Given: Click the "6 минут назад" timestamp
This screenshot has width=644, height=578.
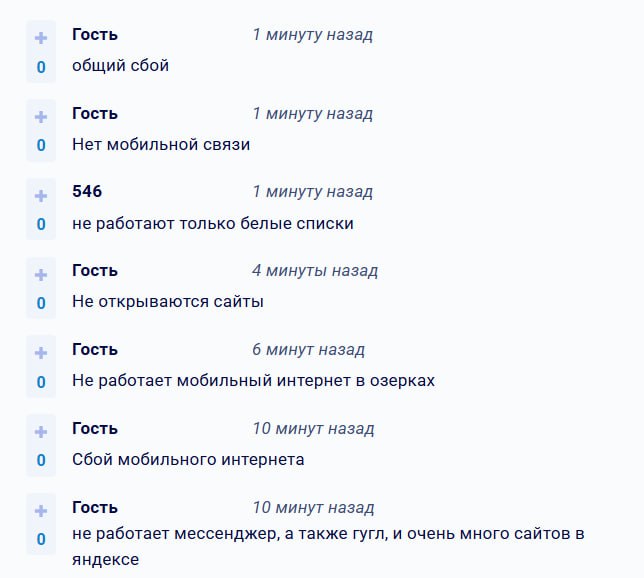Looking at the screenshot, I should [x=308, y=349].
